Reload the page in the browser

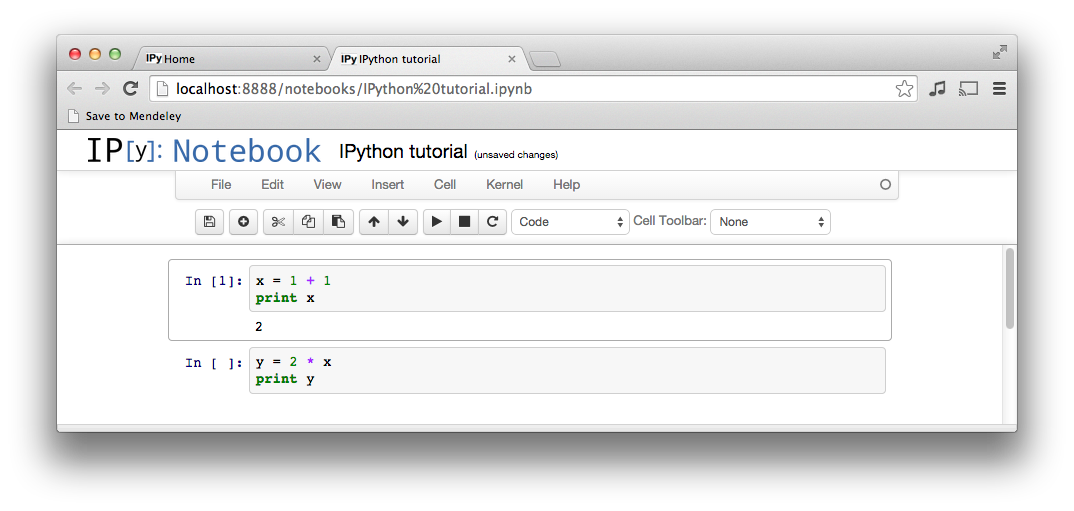click(x=130, y=89)
